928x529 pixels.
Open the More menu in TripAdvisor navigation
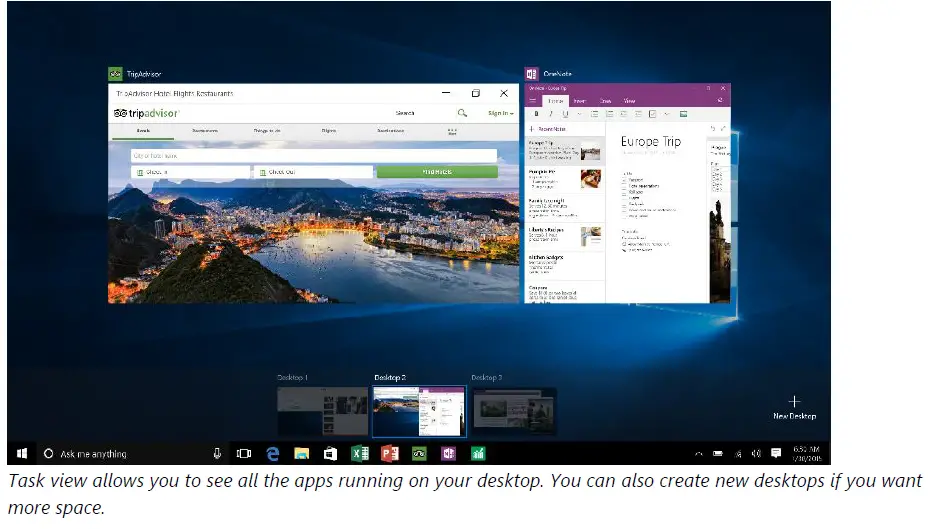(x=452, y=131)
